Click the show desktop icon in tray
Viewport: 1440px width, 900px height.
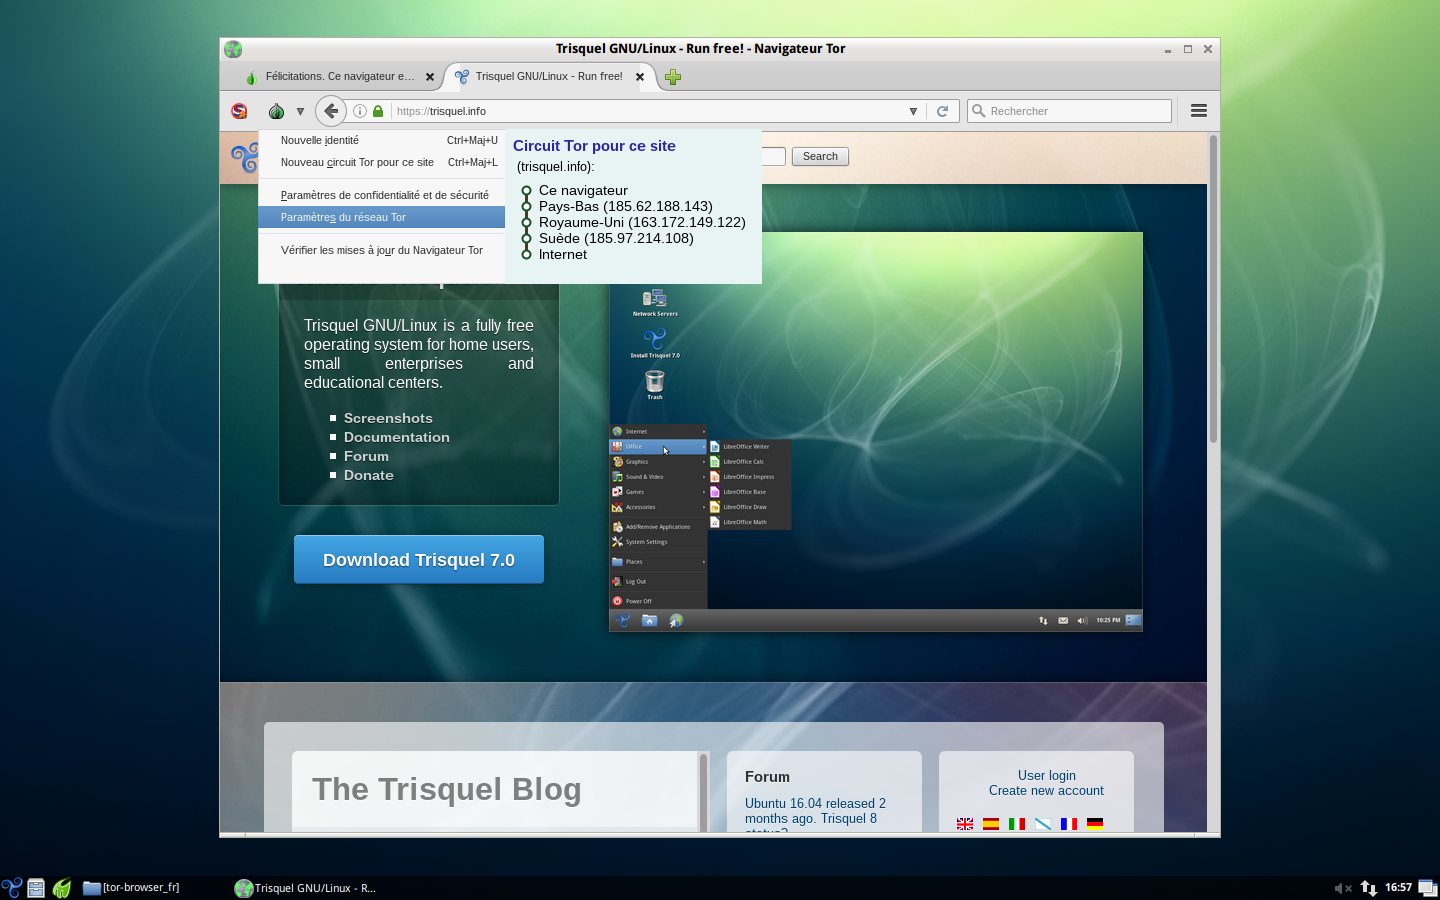(1428, 887)
